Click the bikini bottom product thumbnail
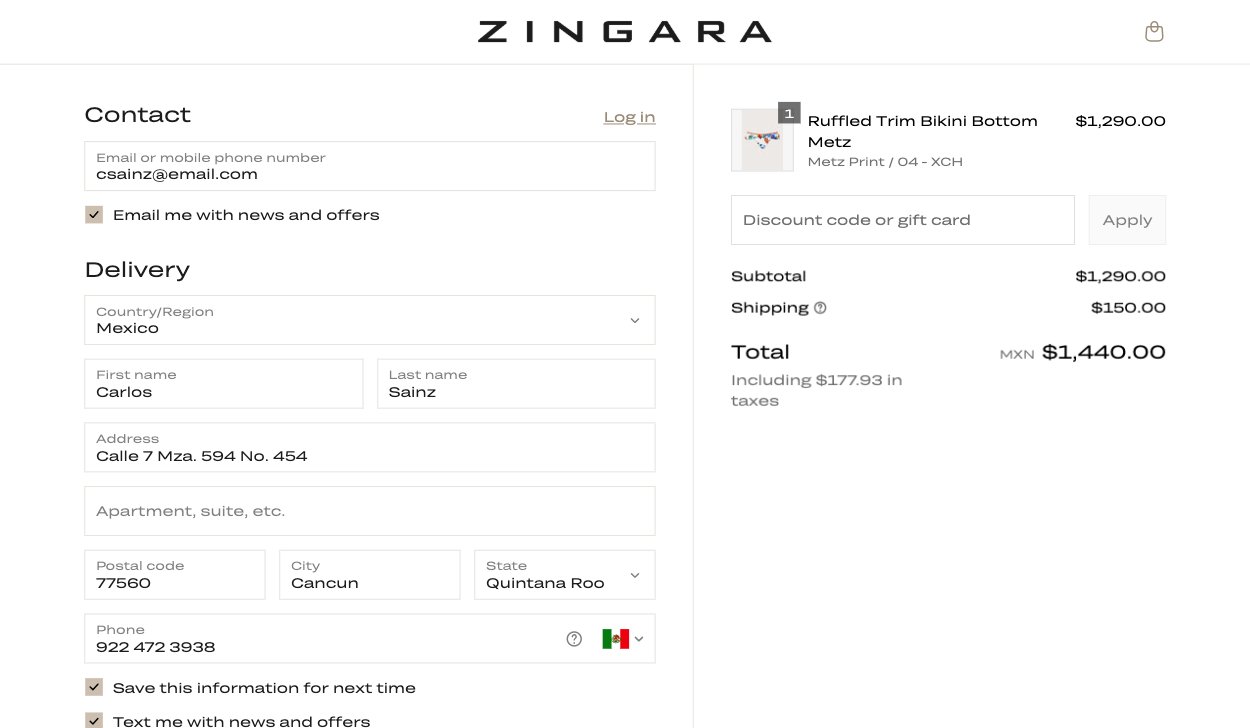This screenshot has width=1250, height=728. (762, 141)
